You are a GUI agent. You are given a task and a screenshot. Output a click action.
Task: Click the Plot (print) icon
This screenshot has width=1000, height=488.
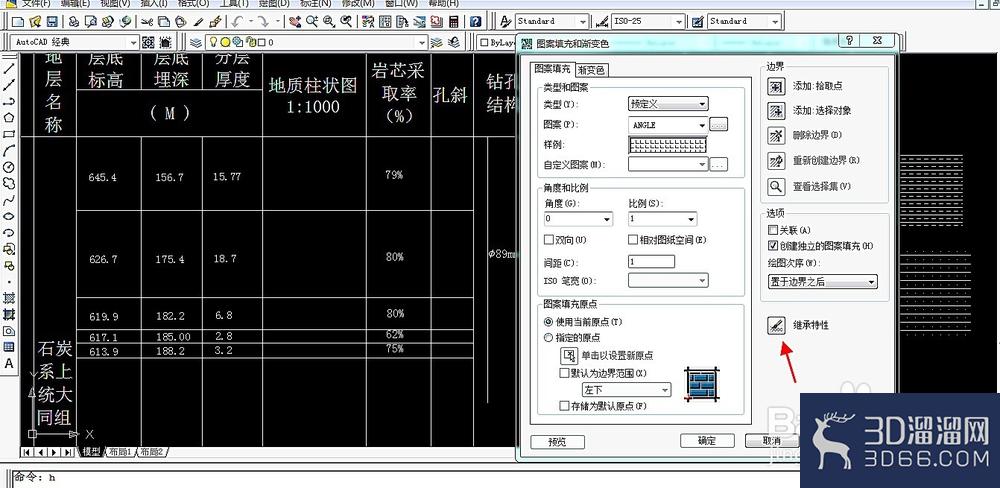[74, 22]
